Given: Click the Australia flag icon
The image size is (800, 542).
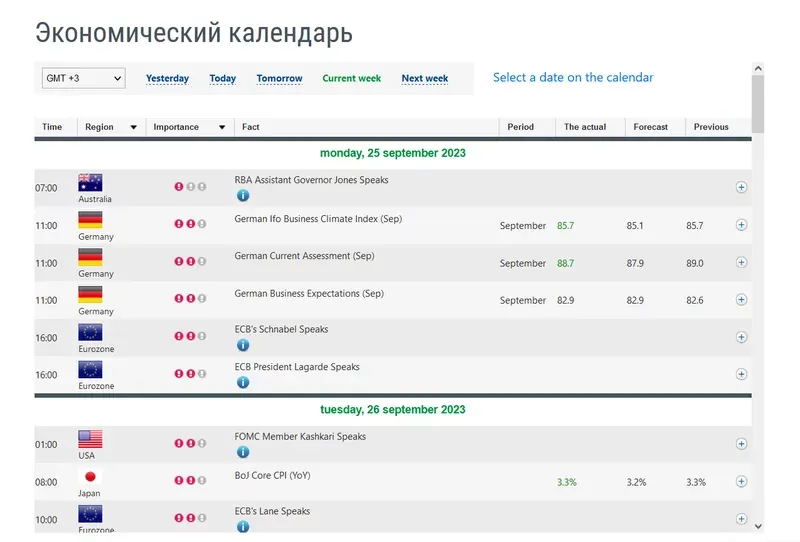Looking at the screenshot, I should pyautogui.click(x=90, y=183).
